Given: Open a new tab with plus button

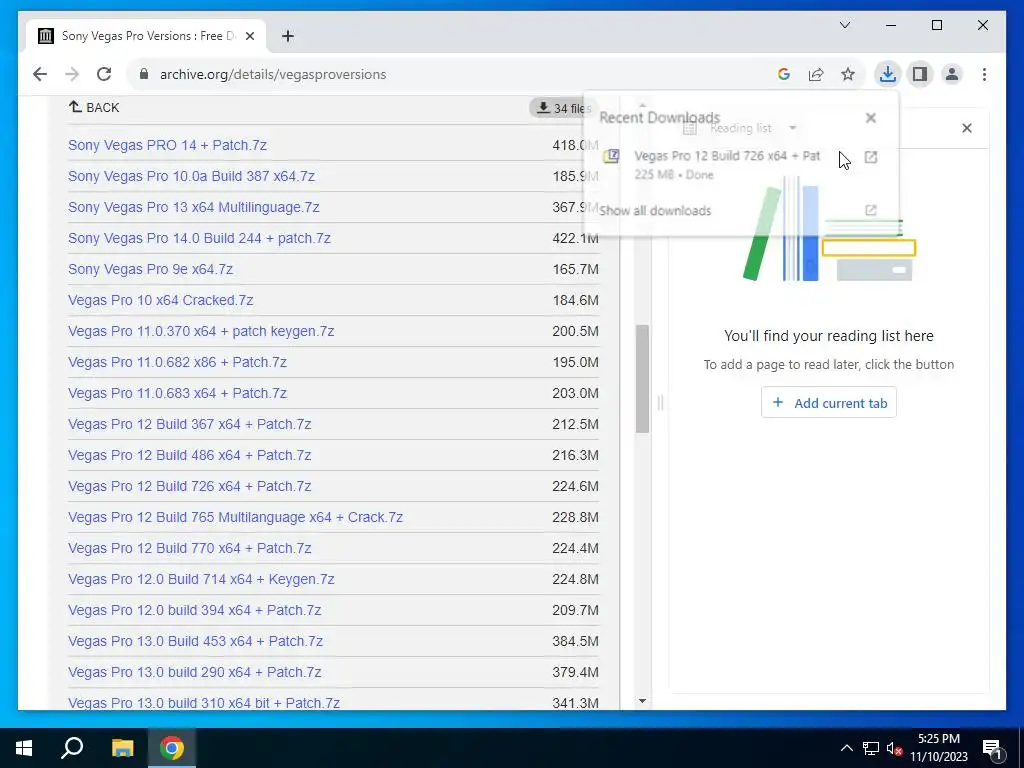Looking at the screenshot, I should coord(287,36).
